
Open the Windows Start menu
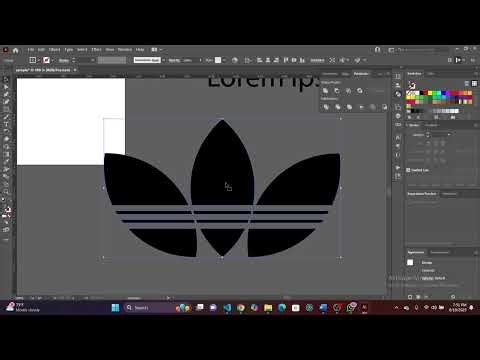tap(115, 308)
